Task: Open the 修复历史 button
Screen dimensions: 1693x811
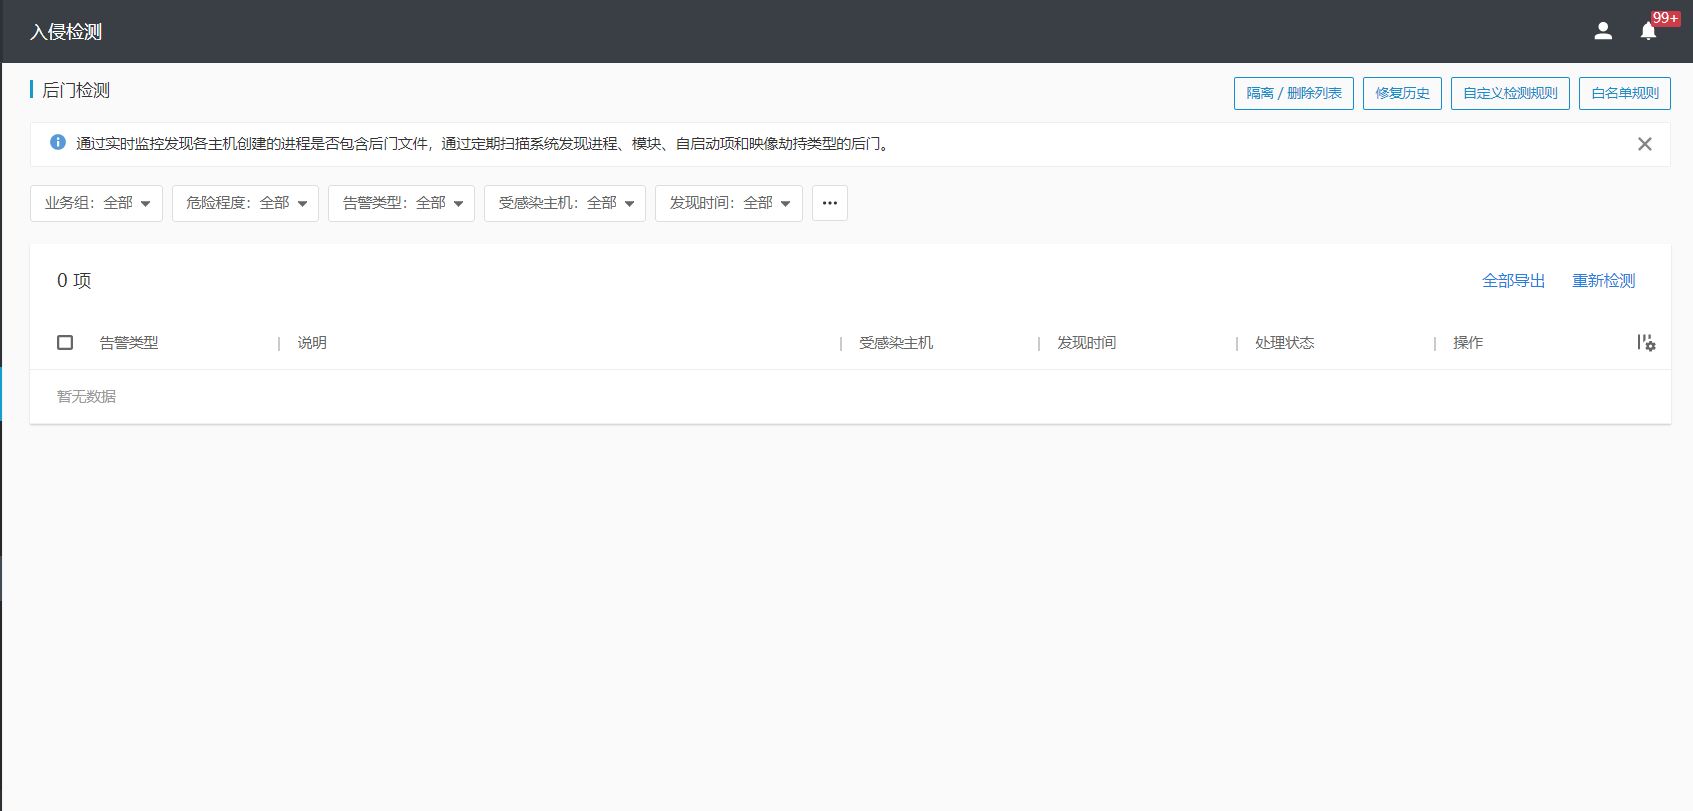Action: [x=1402, y=93]
